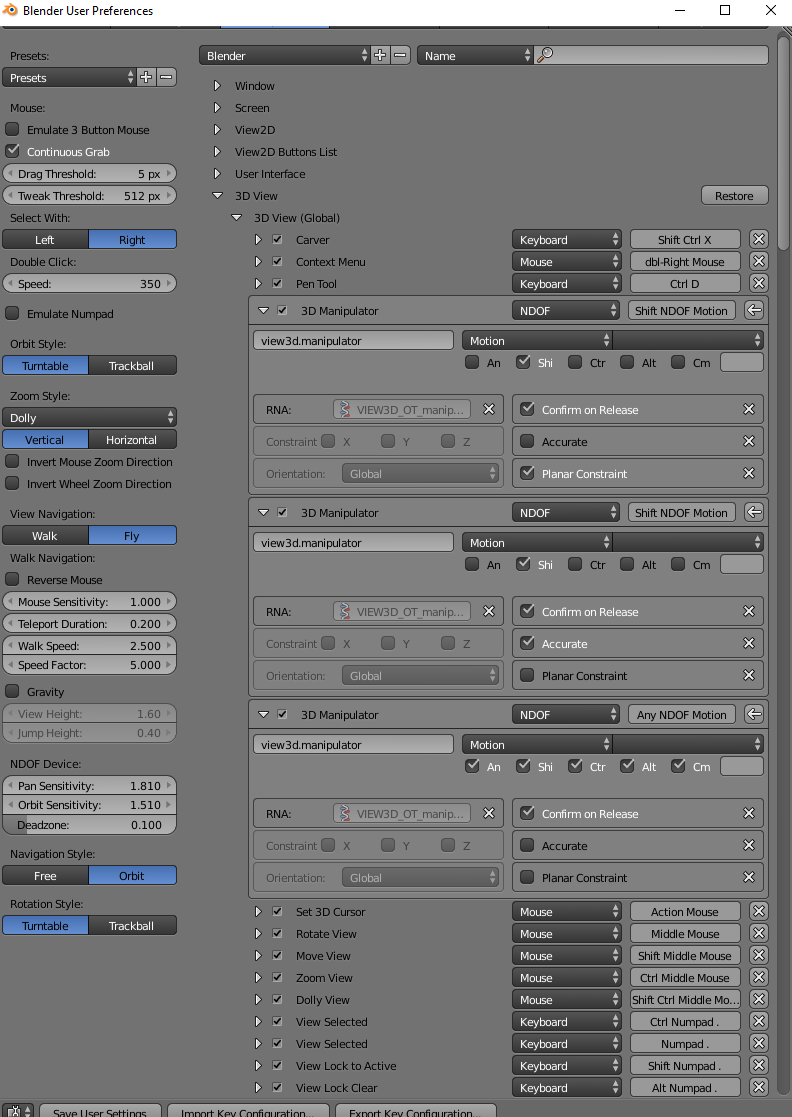Remove Zoom View keymap item
Screen dimensions: 792x1117
[x=759, y=978]
